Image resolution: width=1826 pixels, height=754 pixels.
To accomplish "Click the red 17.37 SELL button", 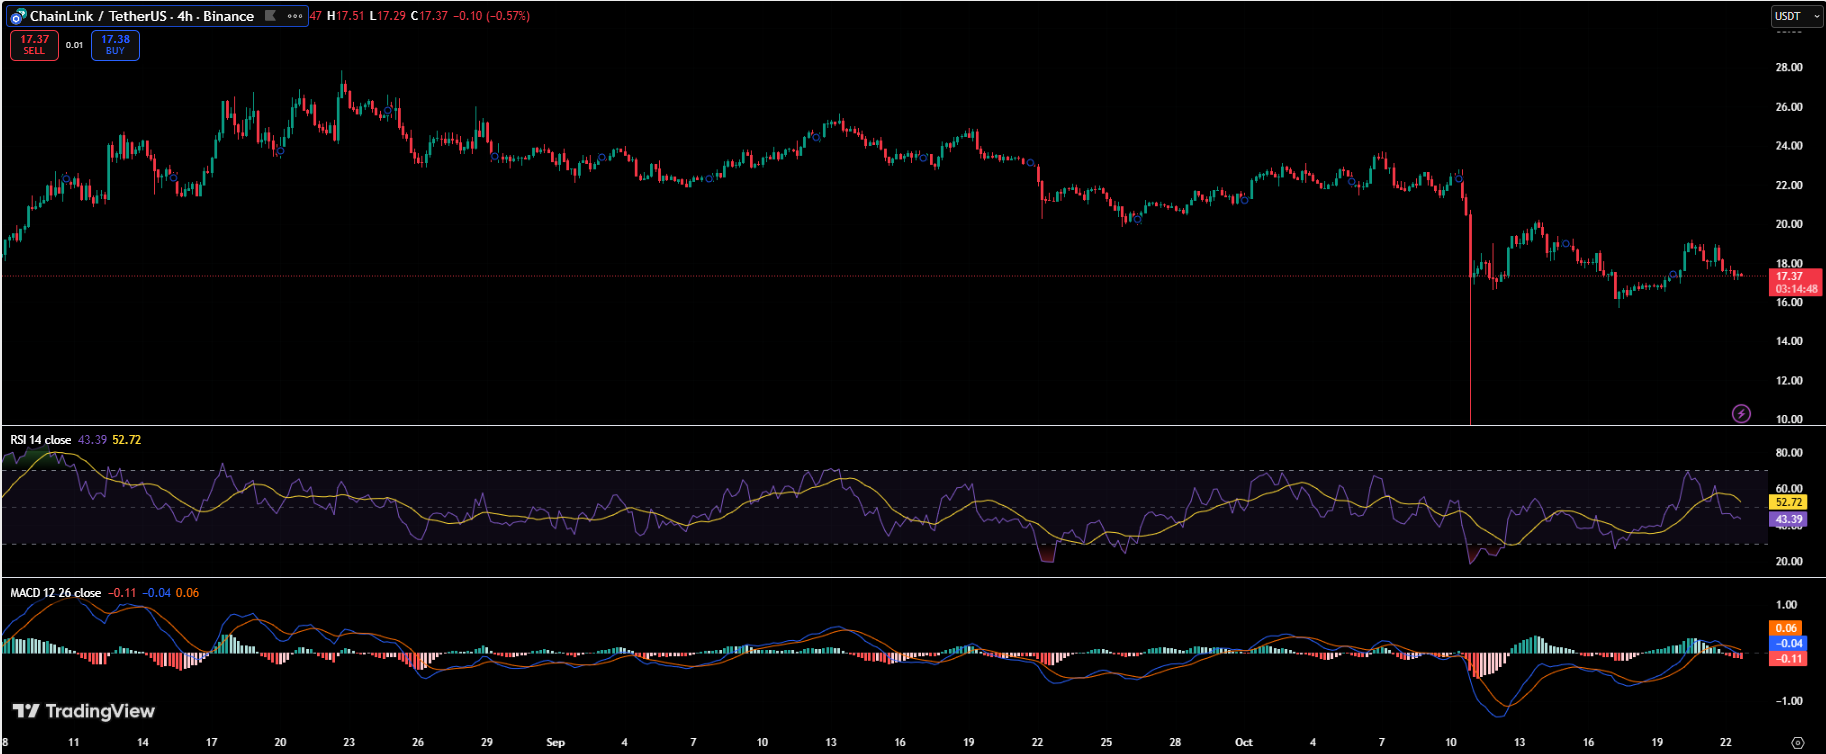I will coord(34,45).
